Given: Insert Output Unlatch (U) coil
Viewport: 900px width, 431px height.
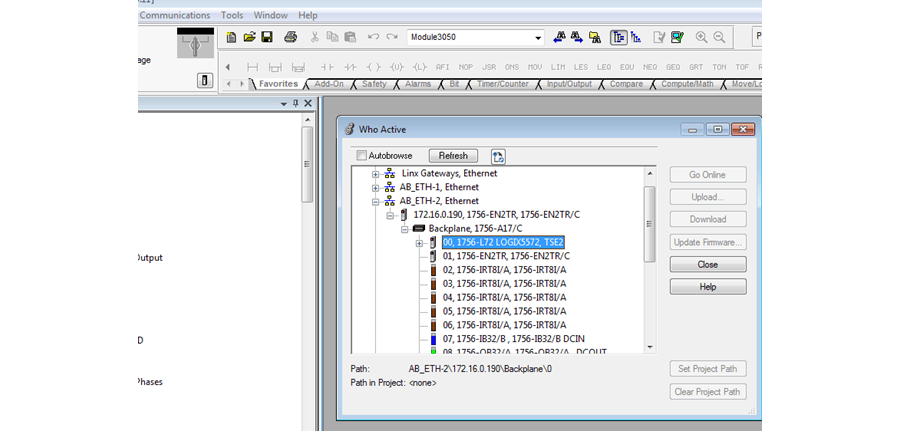Looking at the screenshot, I should [x=397, y=67].
